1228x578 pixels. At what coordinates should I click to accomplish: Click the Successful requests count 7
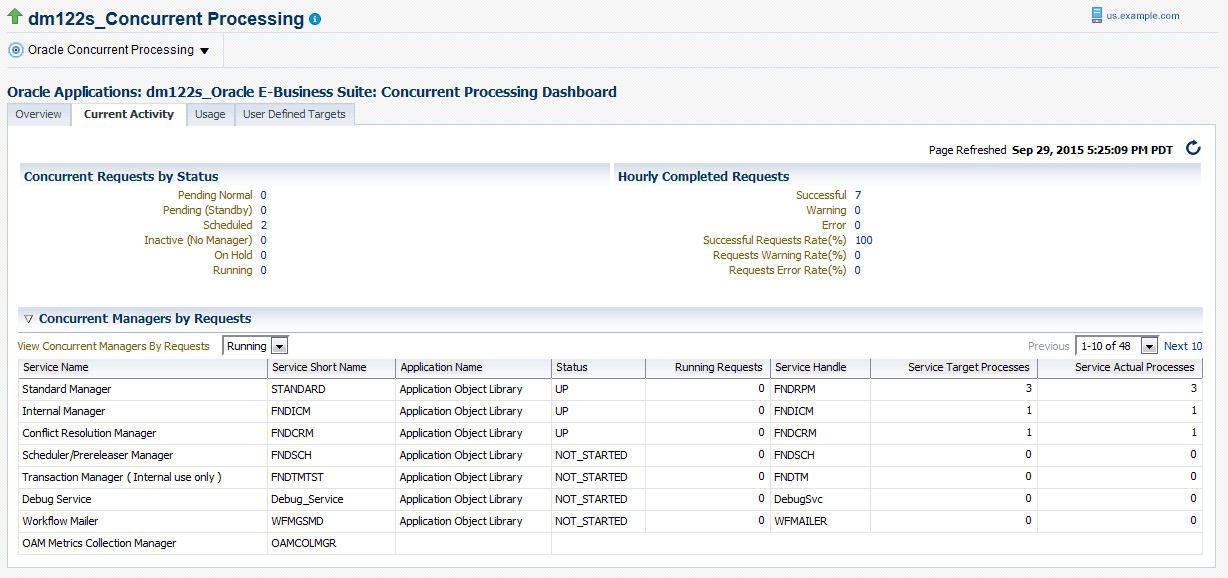click(858, 195)
